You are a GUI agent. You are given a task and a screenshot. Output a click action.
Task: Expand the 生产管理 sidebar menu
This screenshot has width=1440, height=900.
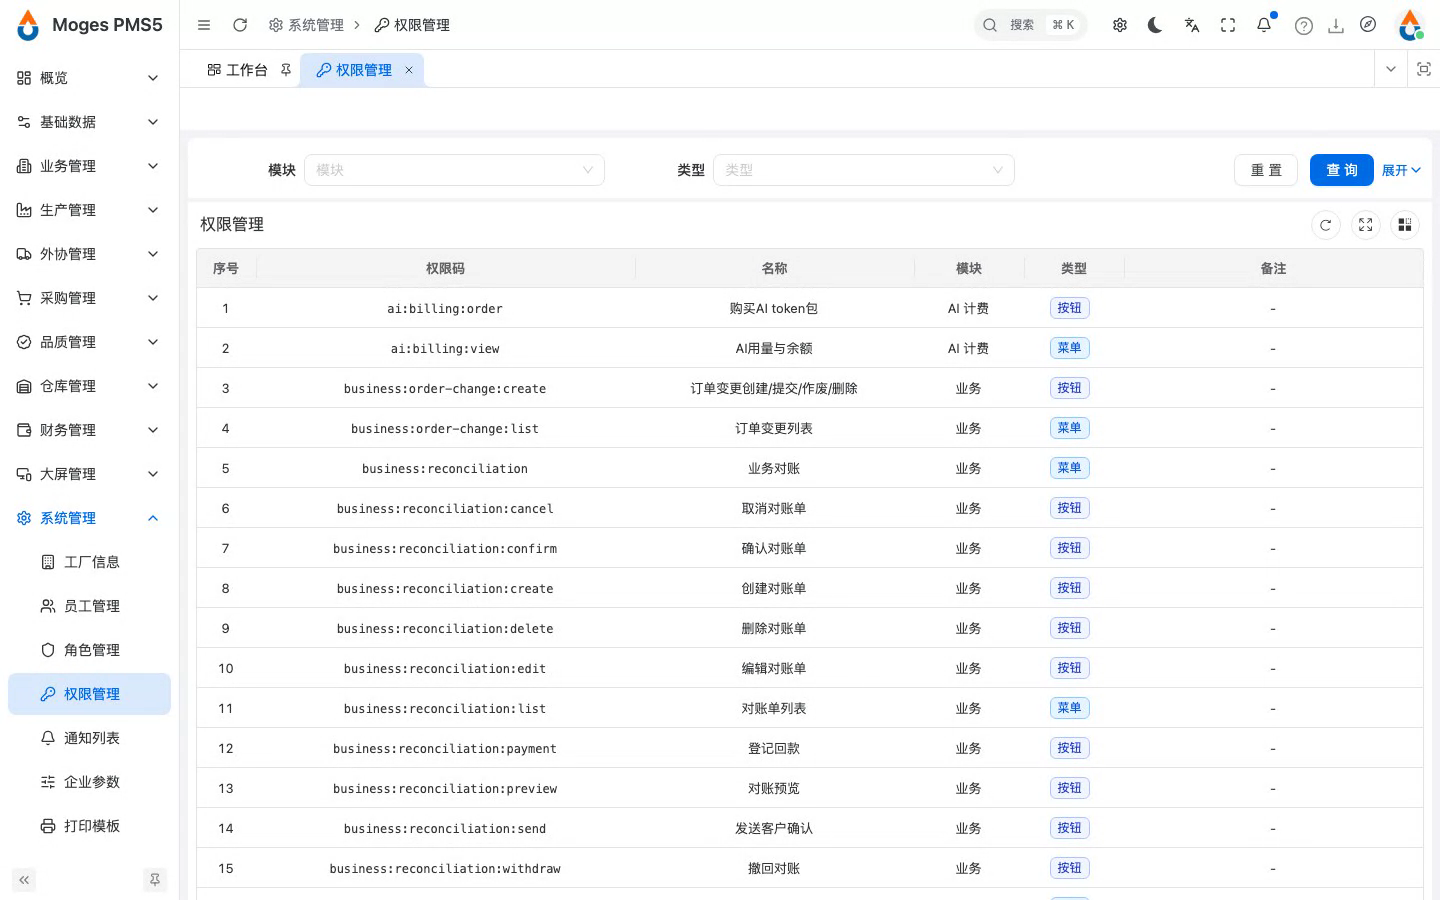coord(89,210)
